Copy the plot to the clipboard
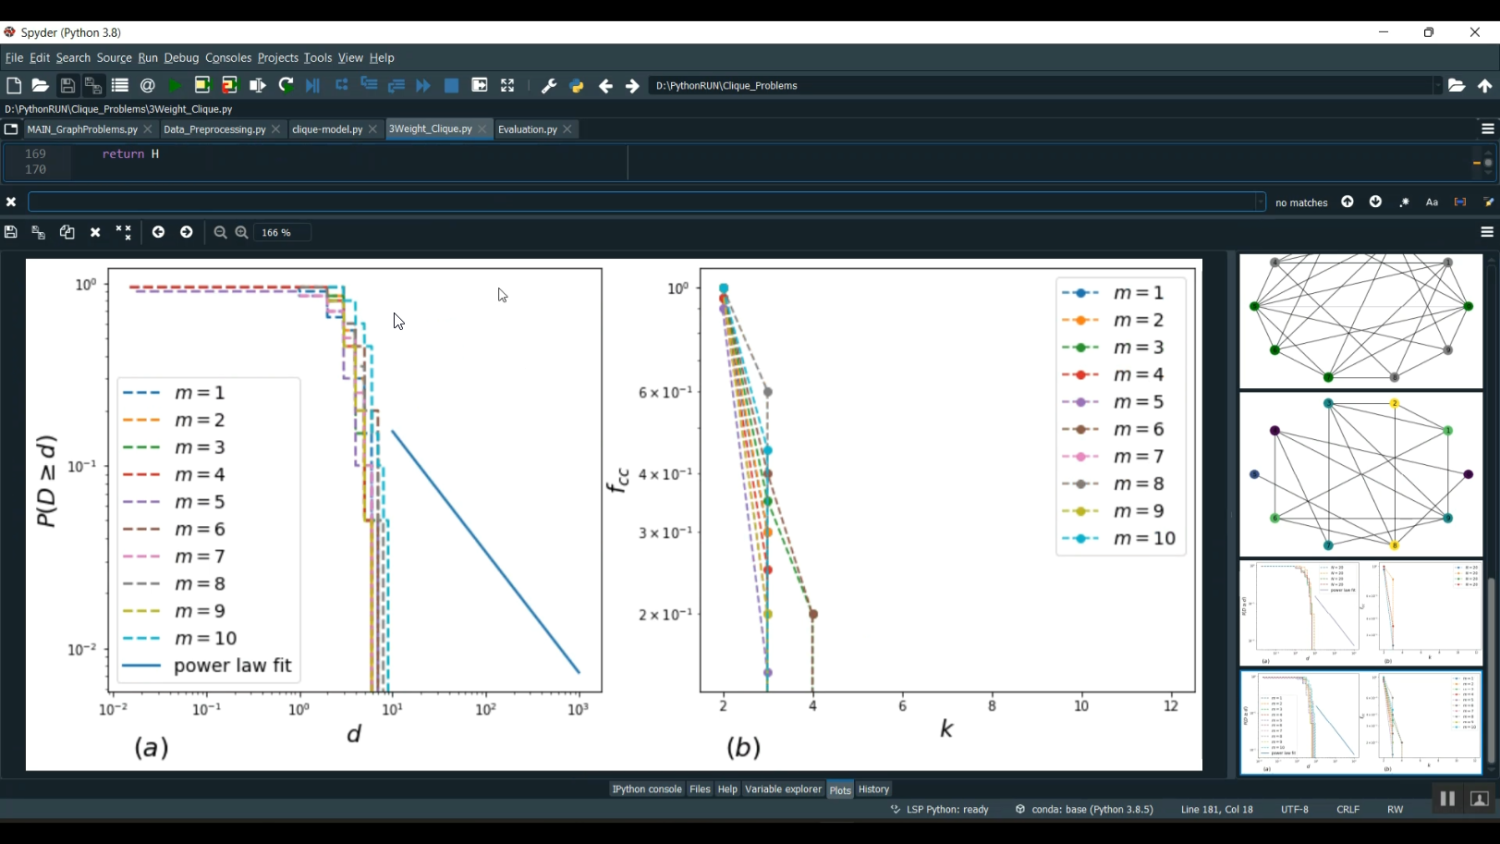This screenshot has width=1500, height=844. tap(67, 232)
